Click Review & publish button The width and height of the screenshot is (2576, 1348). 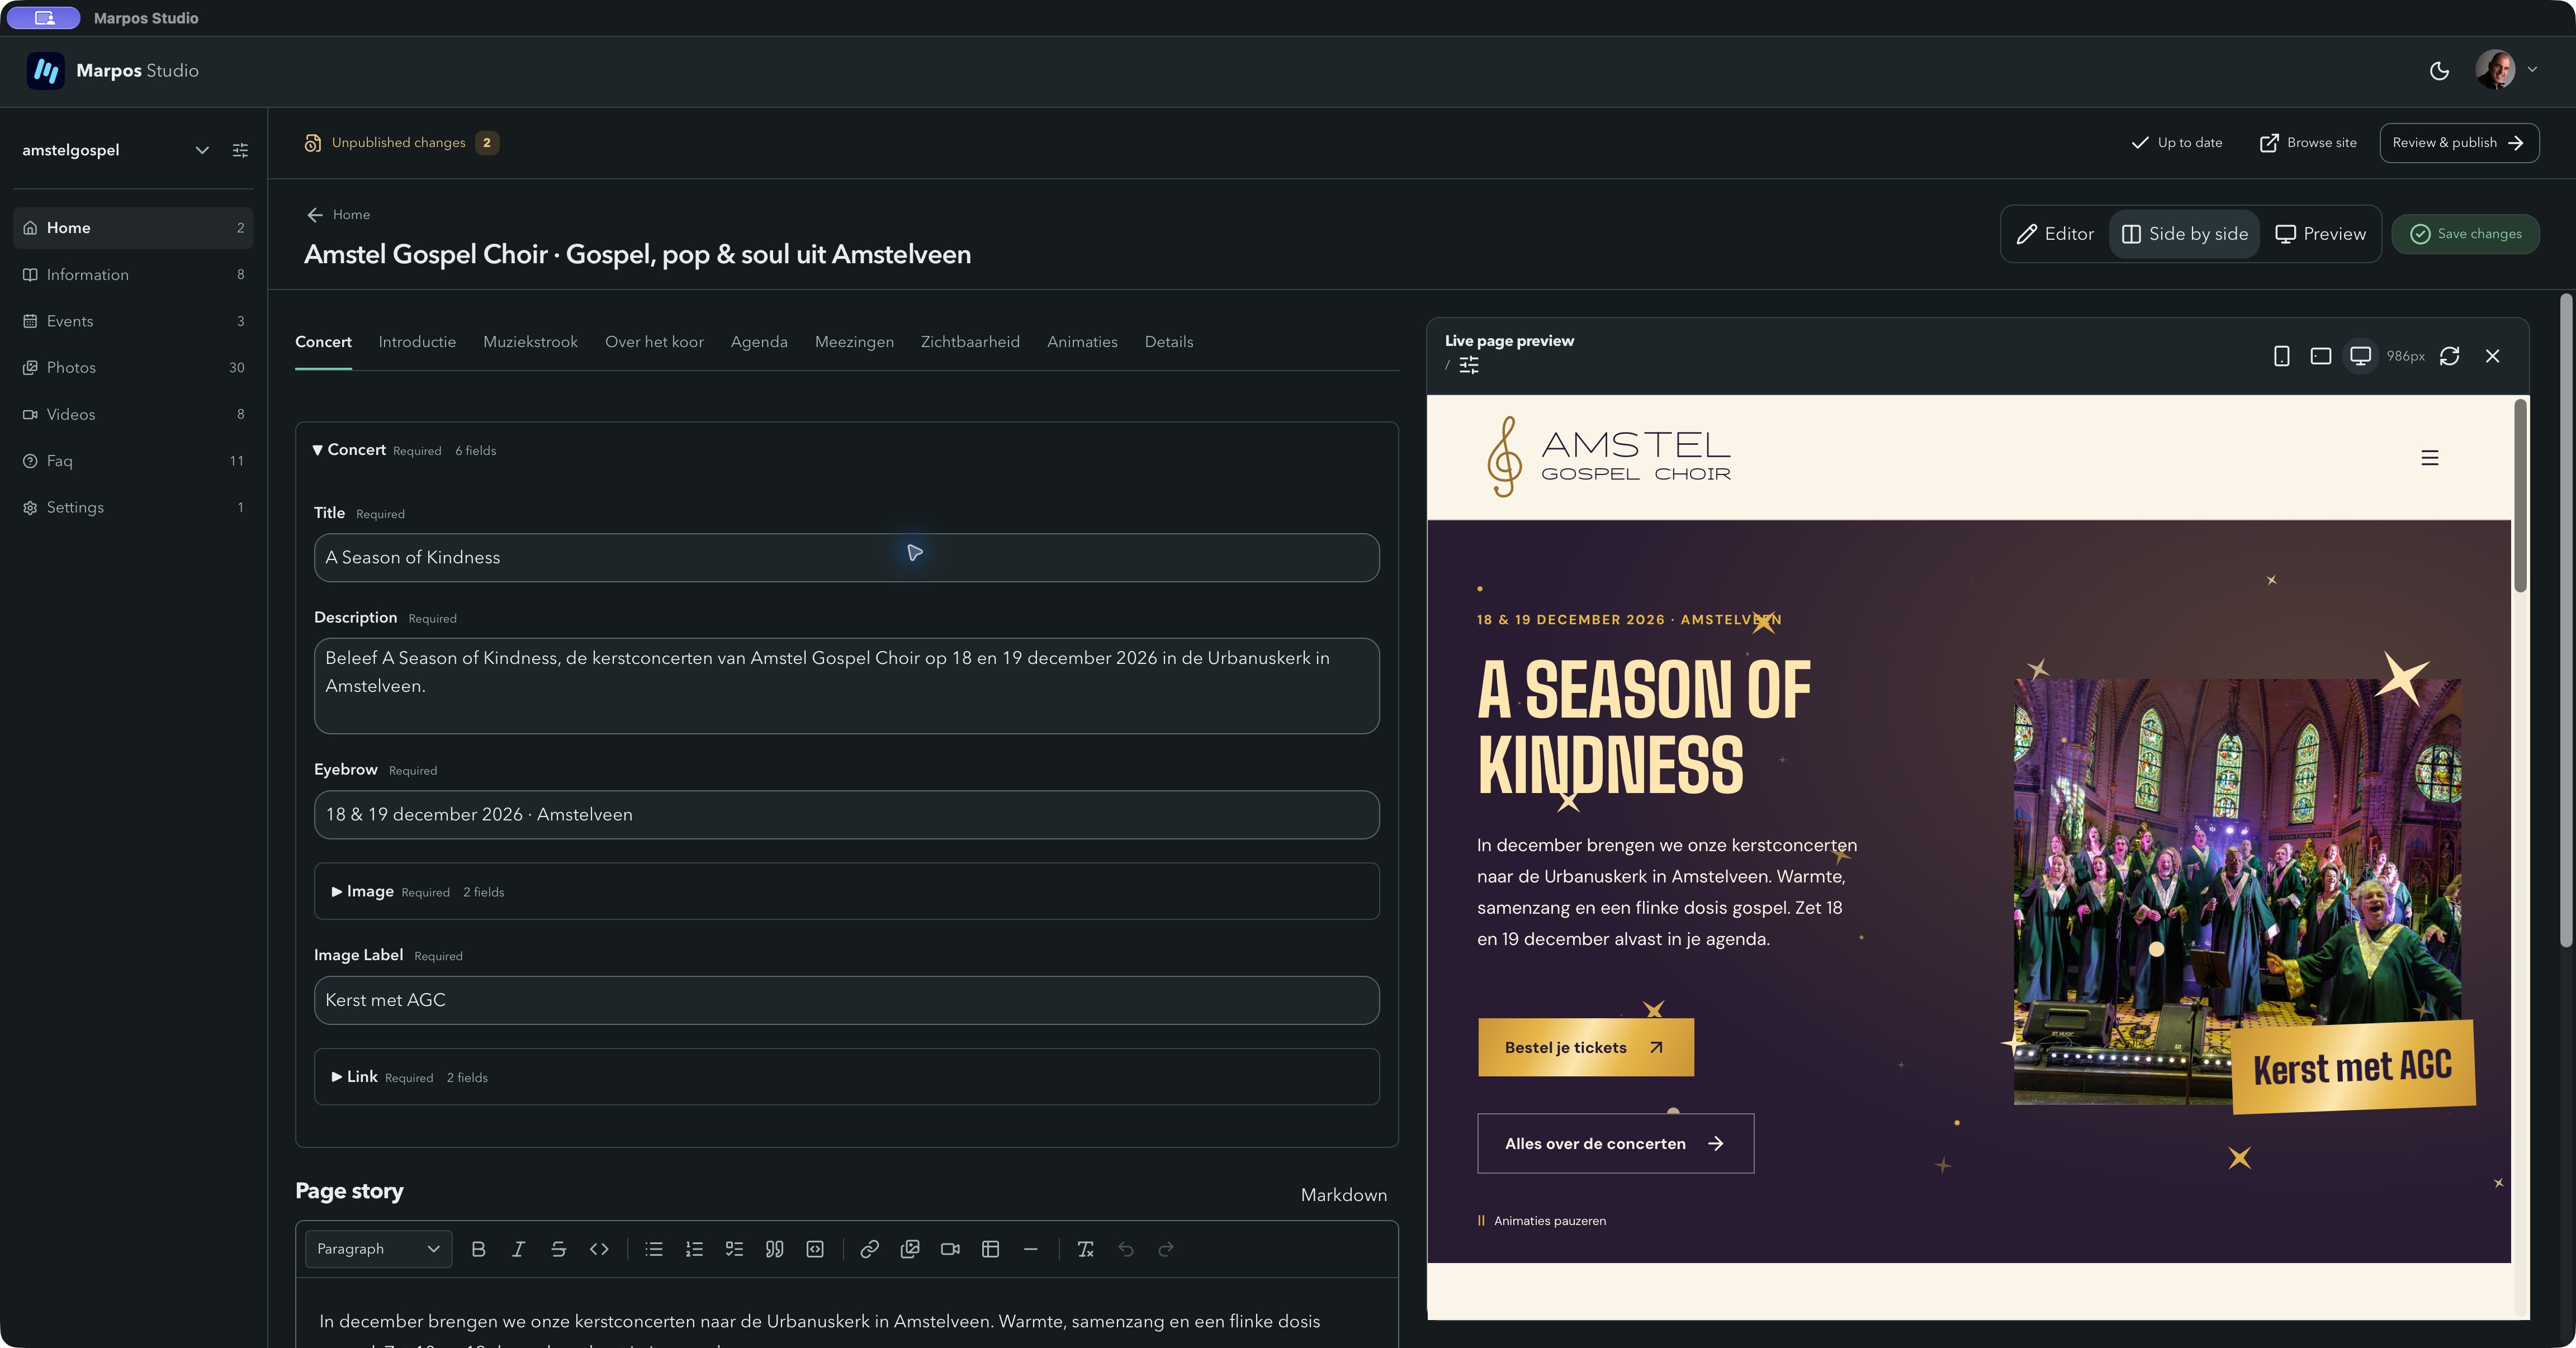click(2458, 143)
